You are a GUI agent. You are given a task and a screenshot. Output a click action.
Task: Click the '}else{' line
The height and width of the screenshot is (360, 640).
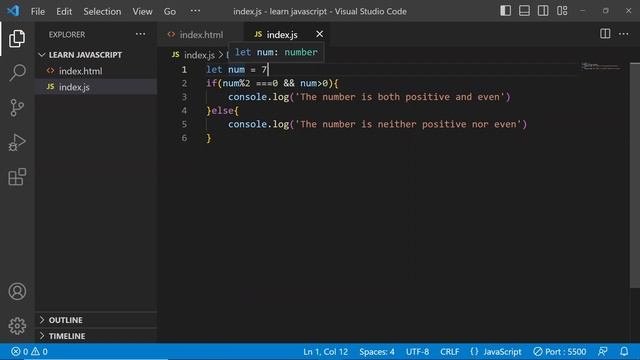222,111
